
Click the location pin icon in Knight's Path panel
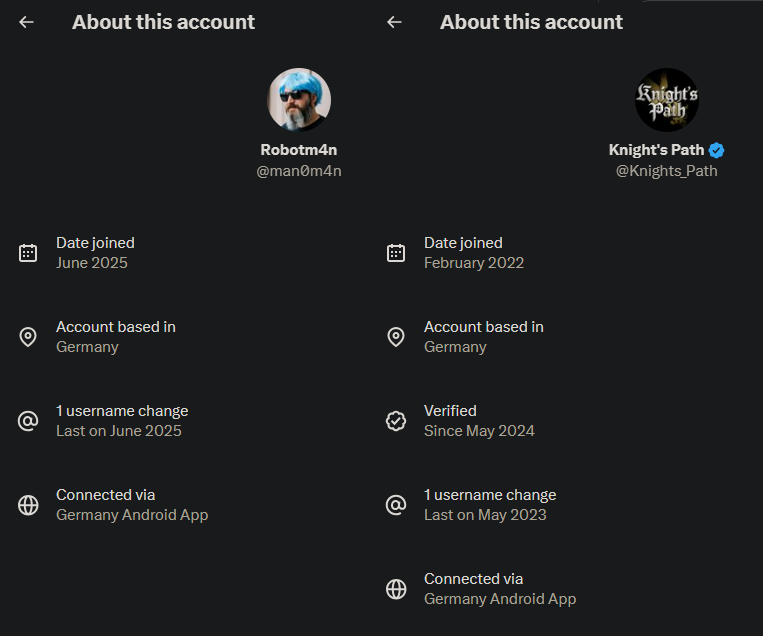point(396,337)
